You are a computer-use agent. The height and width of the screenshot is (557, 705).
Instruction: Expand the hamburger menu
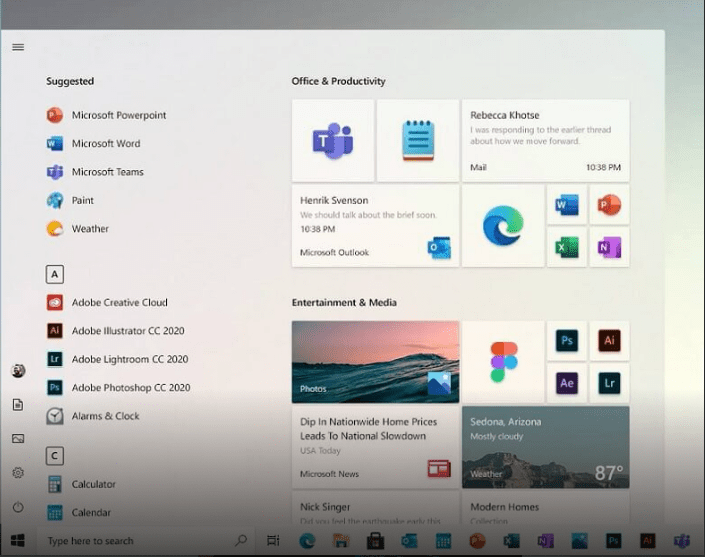pyautogui.click(x=18, y=47)
